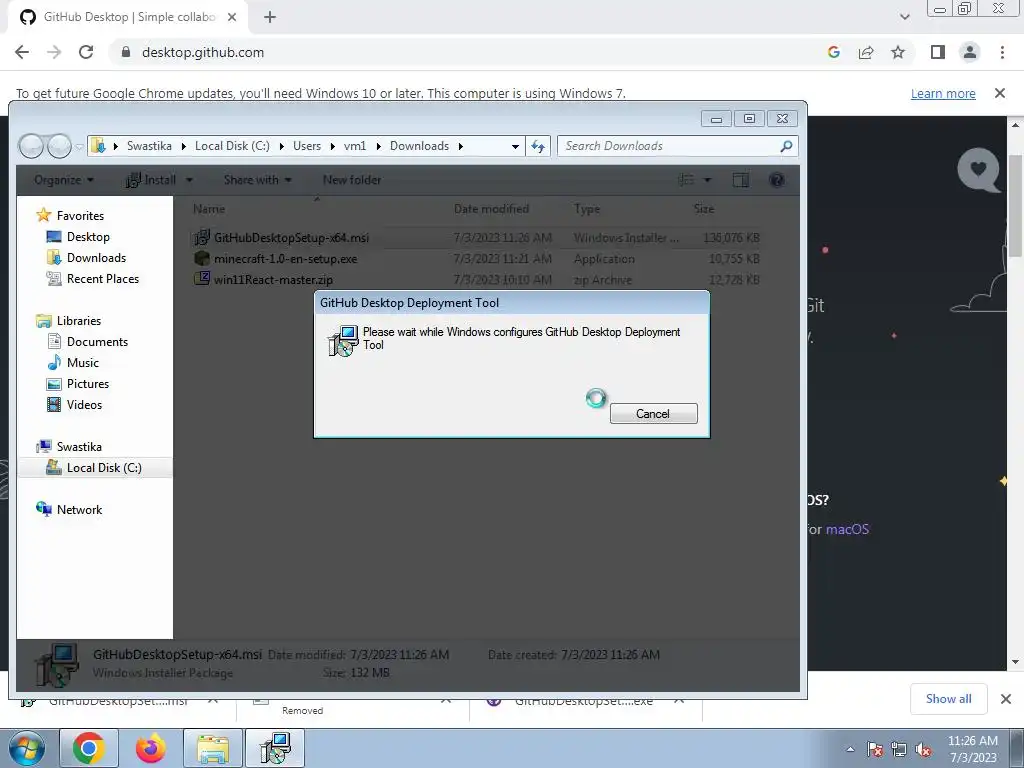Click vm1 in the breadcrumb path

click(x=355, y=146)
